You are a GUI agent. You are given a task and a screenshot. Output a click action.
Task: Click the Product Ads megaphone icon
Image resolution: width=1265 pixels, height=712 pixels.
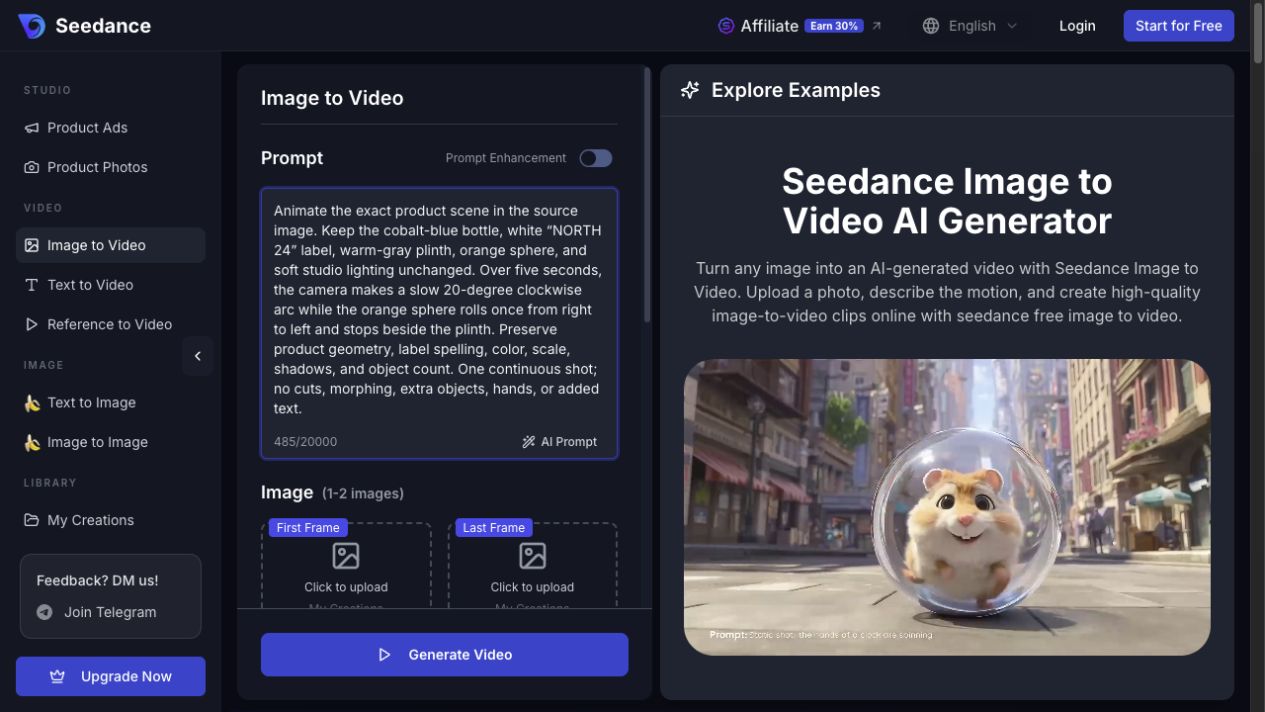click(x=32, y=128)
